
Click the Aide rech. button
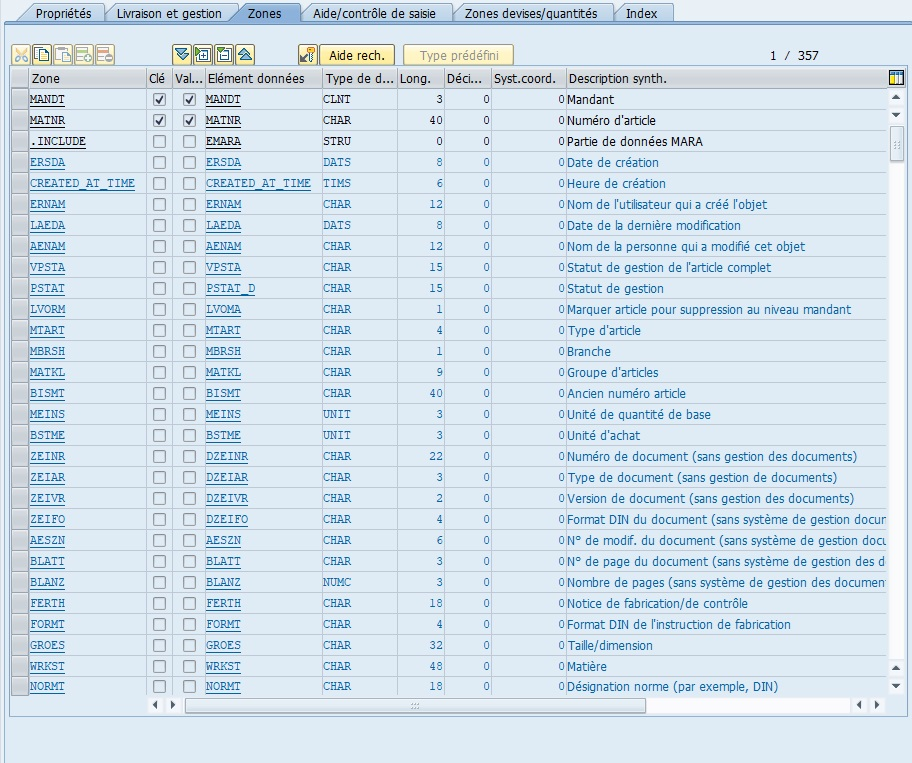pyautogui.click(x=356, y=56)
